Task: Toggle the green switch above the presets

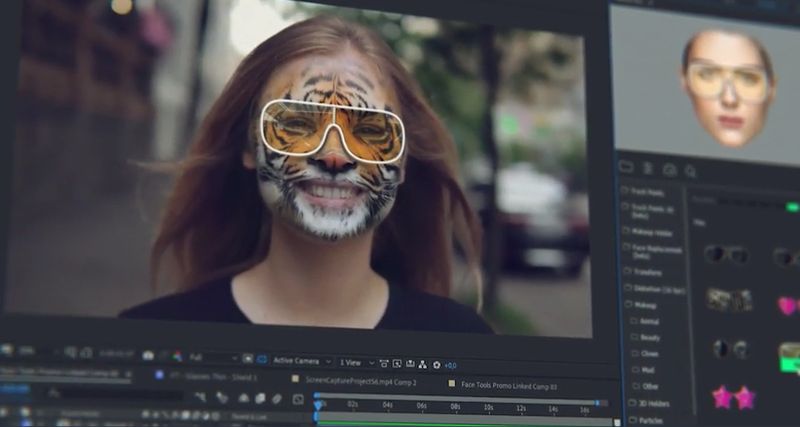Action: 792,207
